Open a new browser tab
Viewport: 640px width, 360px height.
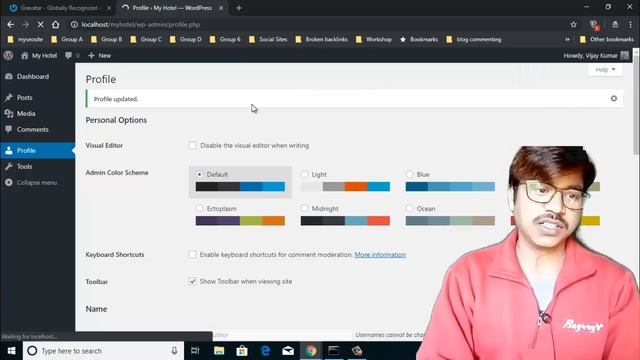(239, 8)
